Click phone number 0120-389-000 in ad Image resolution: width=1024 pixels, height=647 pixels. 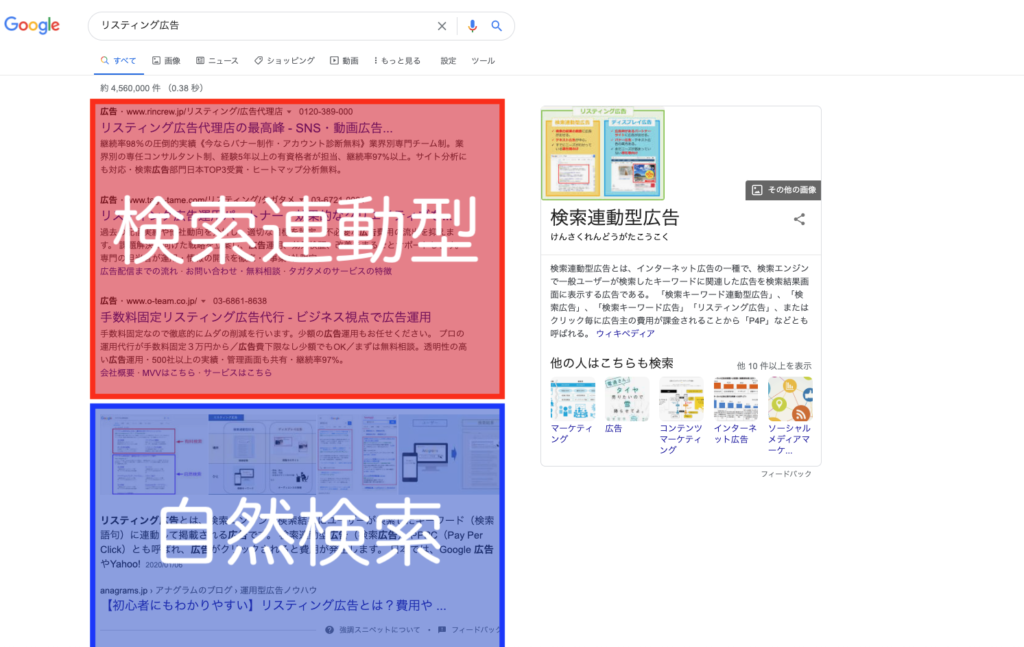[326, 112]
